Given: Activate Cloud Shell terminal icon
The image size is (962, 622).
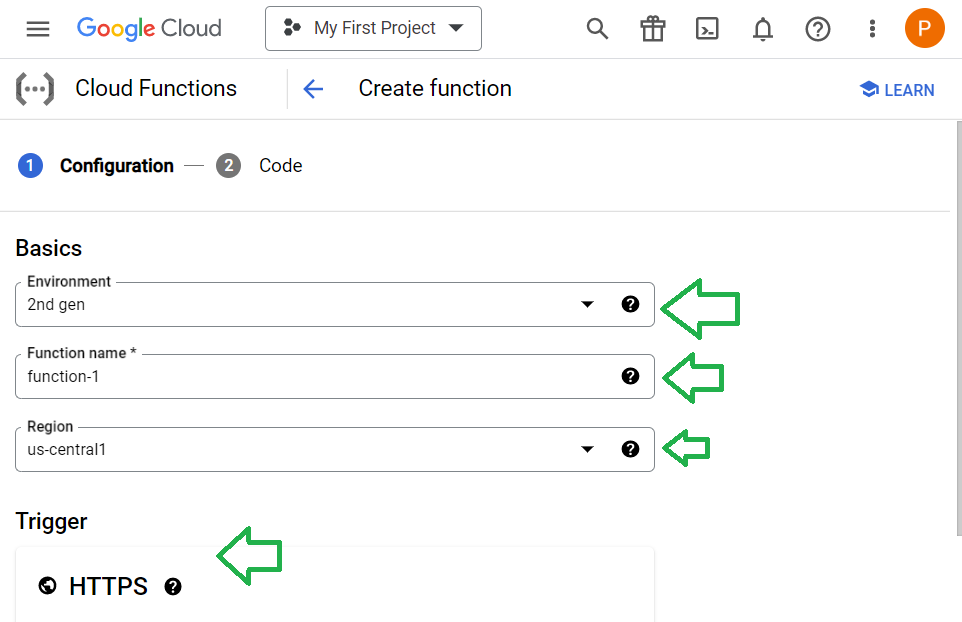Looking at the screenshot, I should 707,29.
